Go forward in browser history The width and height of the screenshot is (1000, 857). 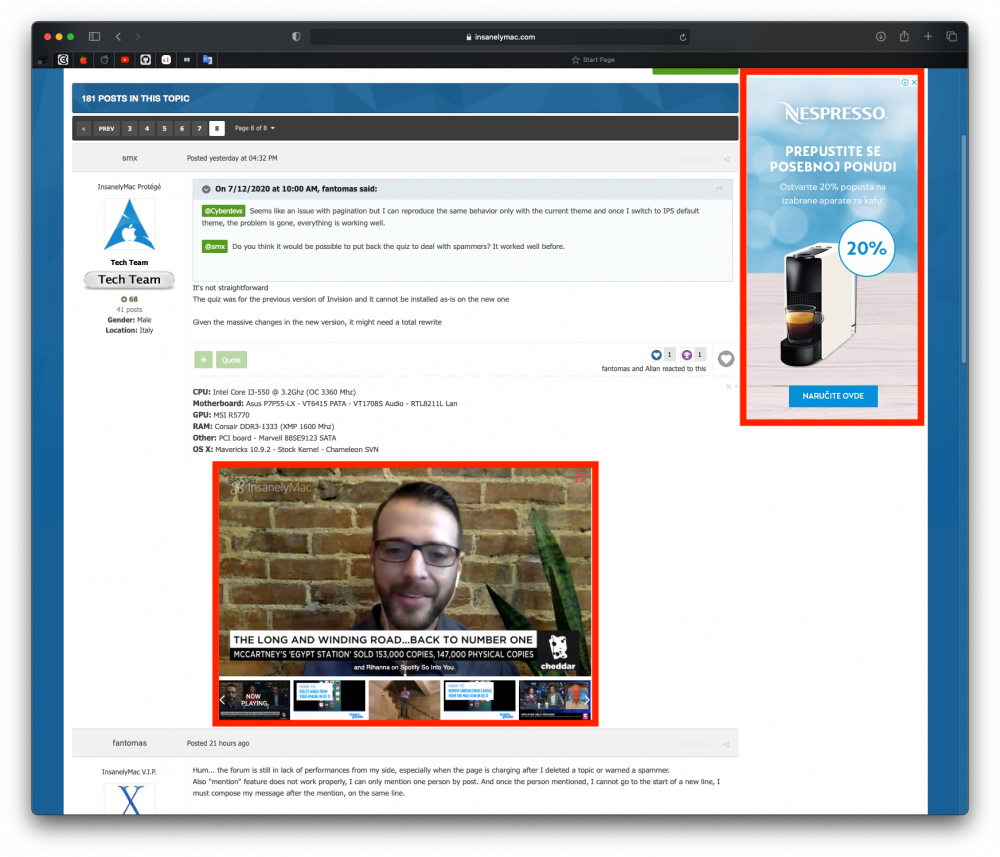[137, 37]
